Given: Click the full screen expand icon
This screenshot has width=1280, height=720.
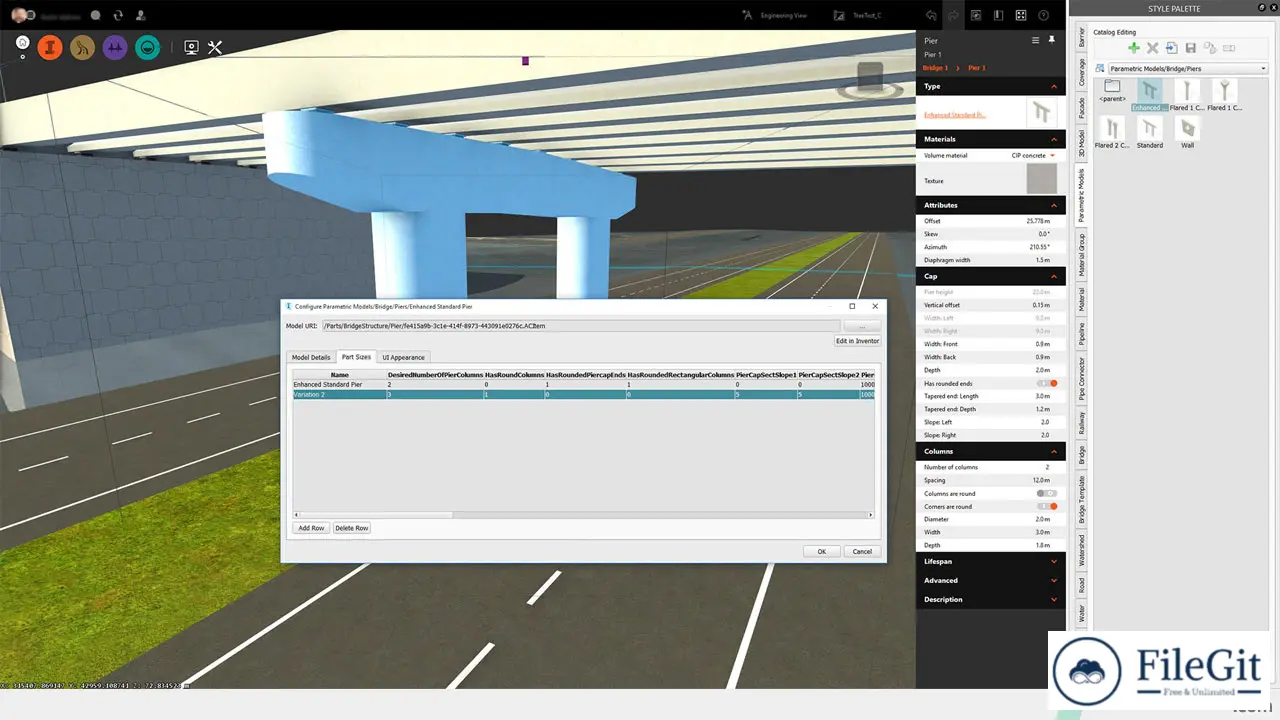Looking at the screenshot, I should tap(1021, 15).
